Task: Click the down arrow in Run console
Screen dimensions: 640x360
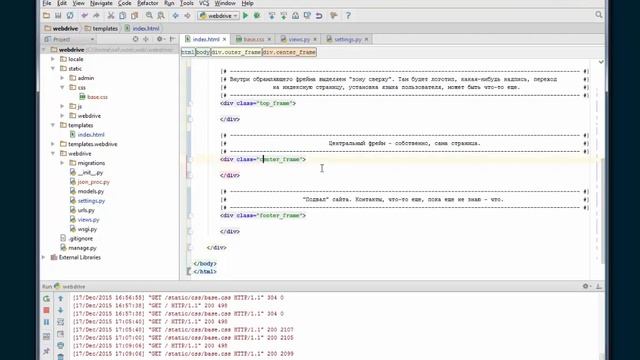Action: (60, 311)
